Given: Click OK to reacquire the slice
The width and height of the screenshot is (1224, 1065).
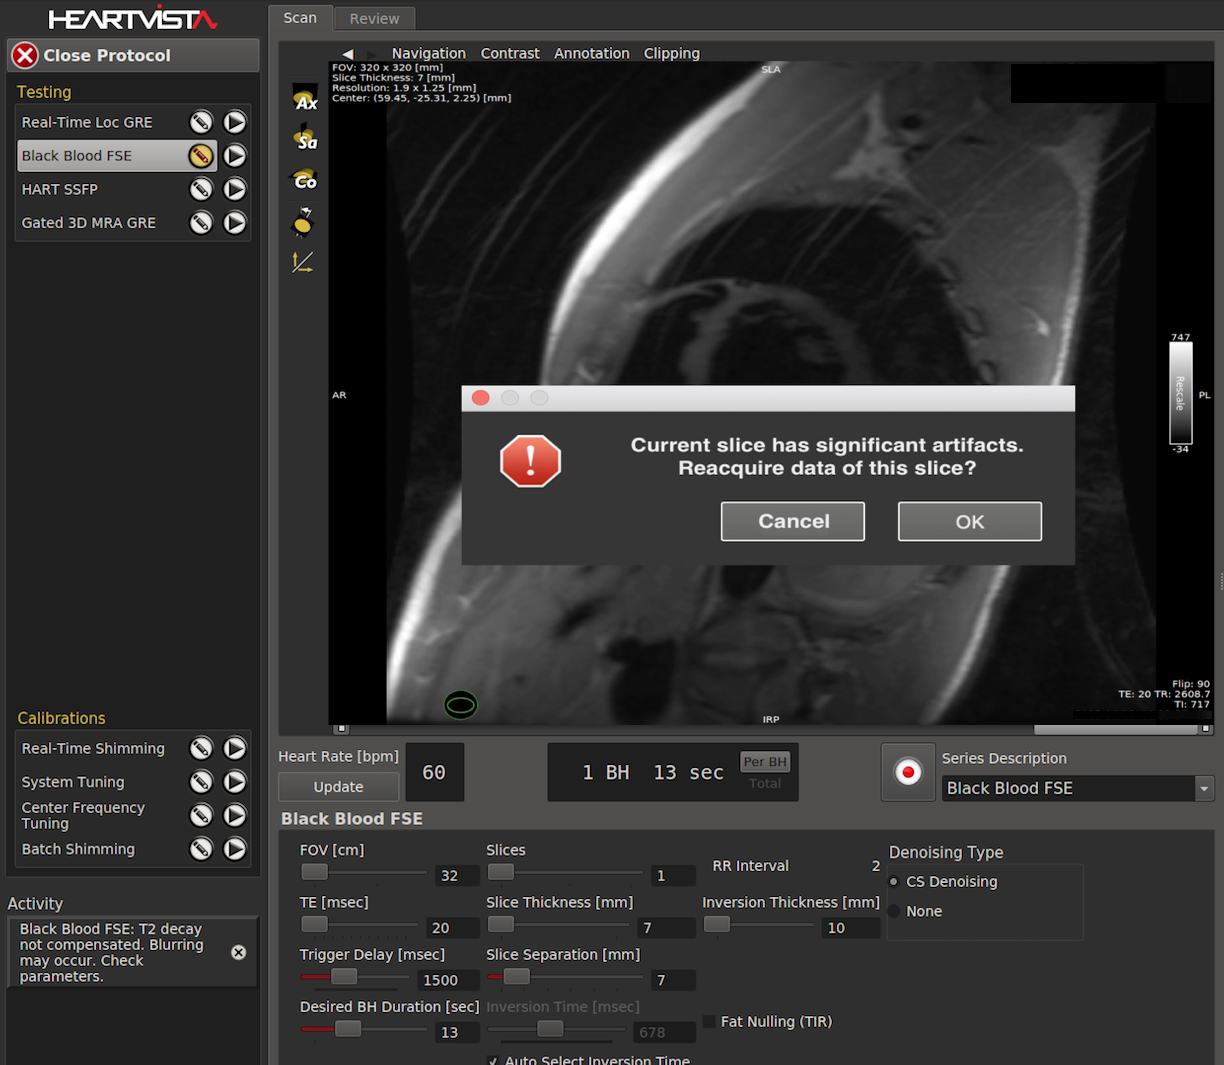Looking at the screenshot, I should (969, 521).
